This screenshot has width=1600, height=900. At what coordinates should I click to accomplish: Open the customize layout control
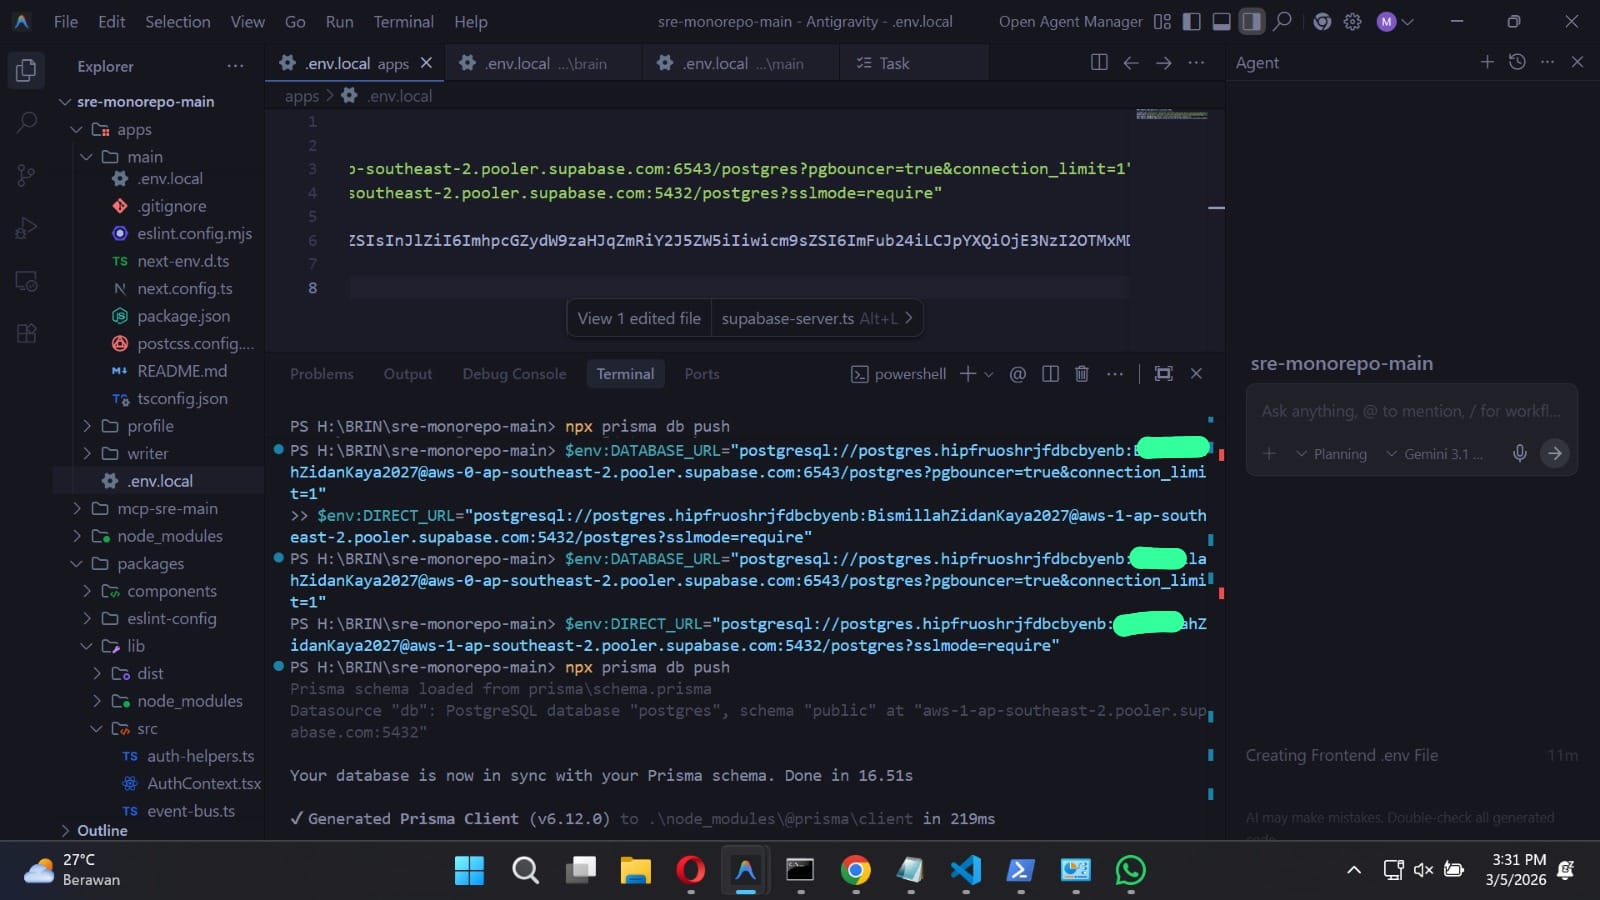(x=1162, y=21)
